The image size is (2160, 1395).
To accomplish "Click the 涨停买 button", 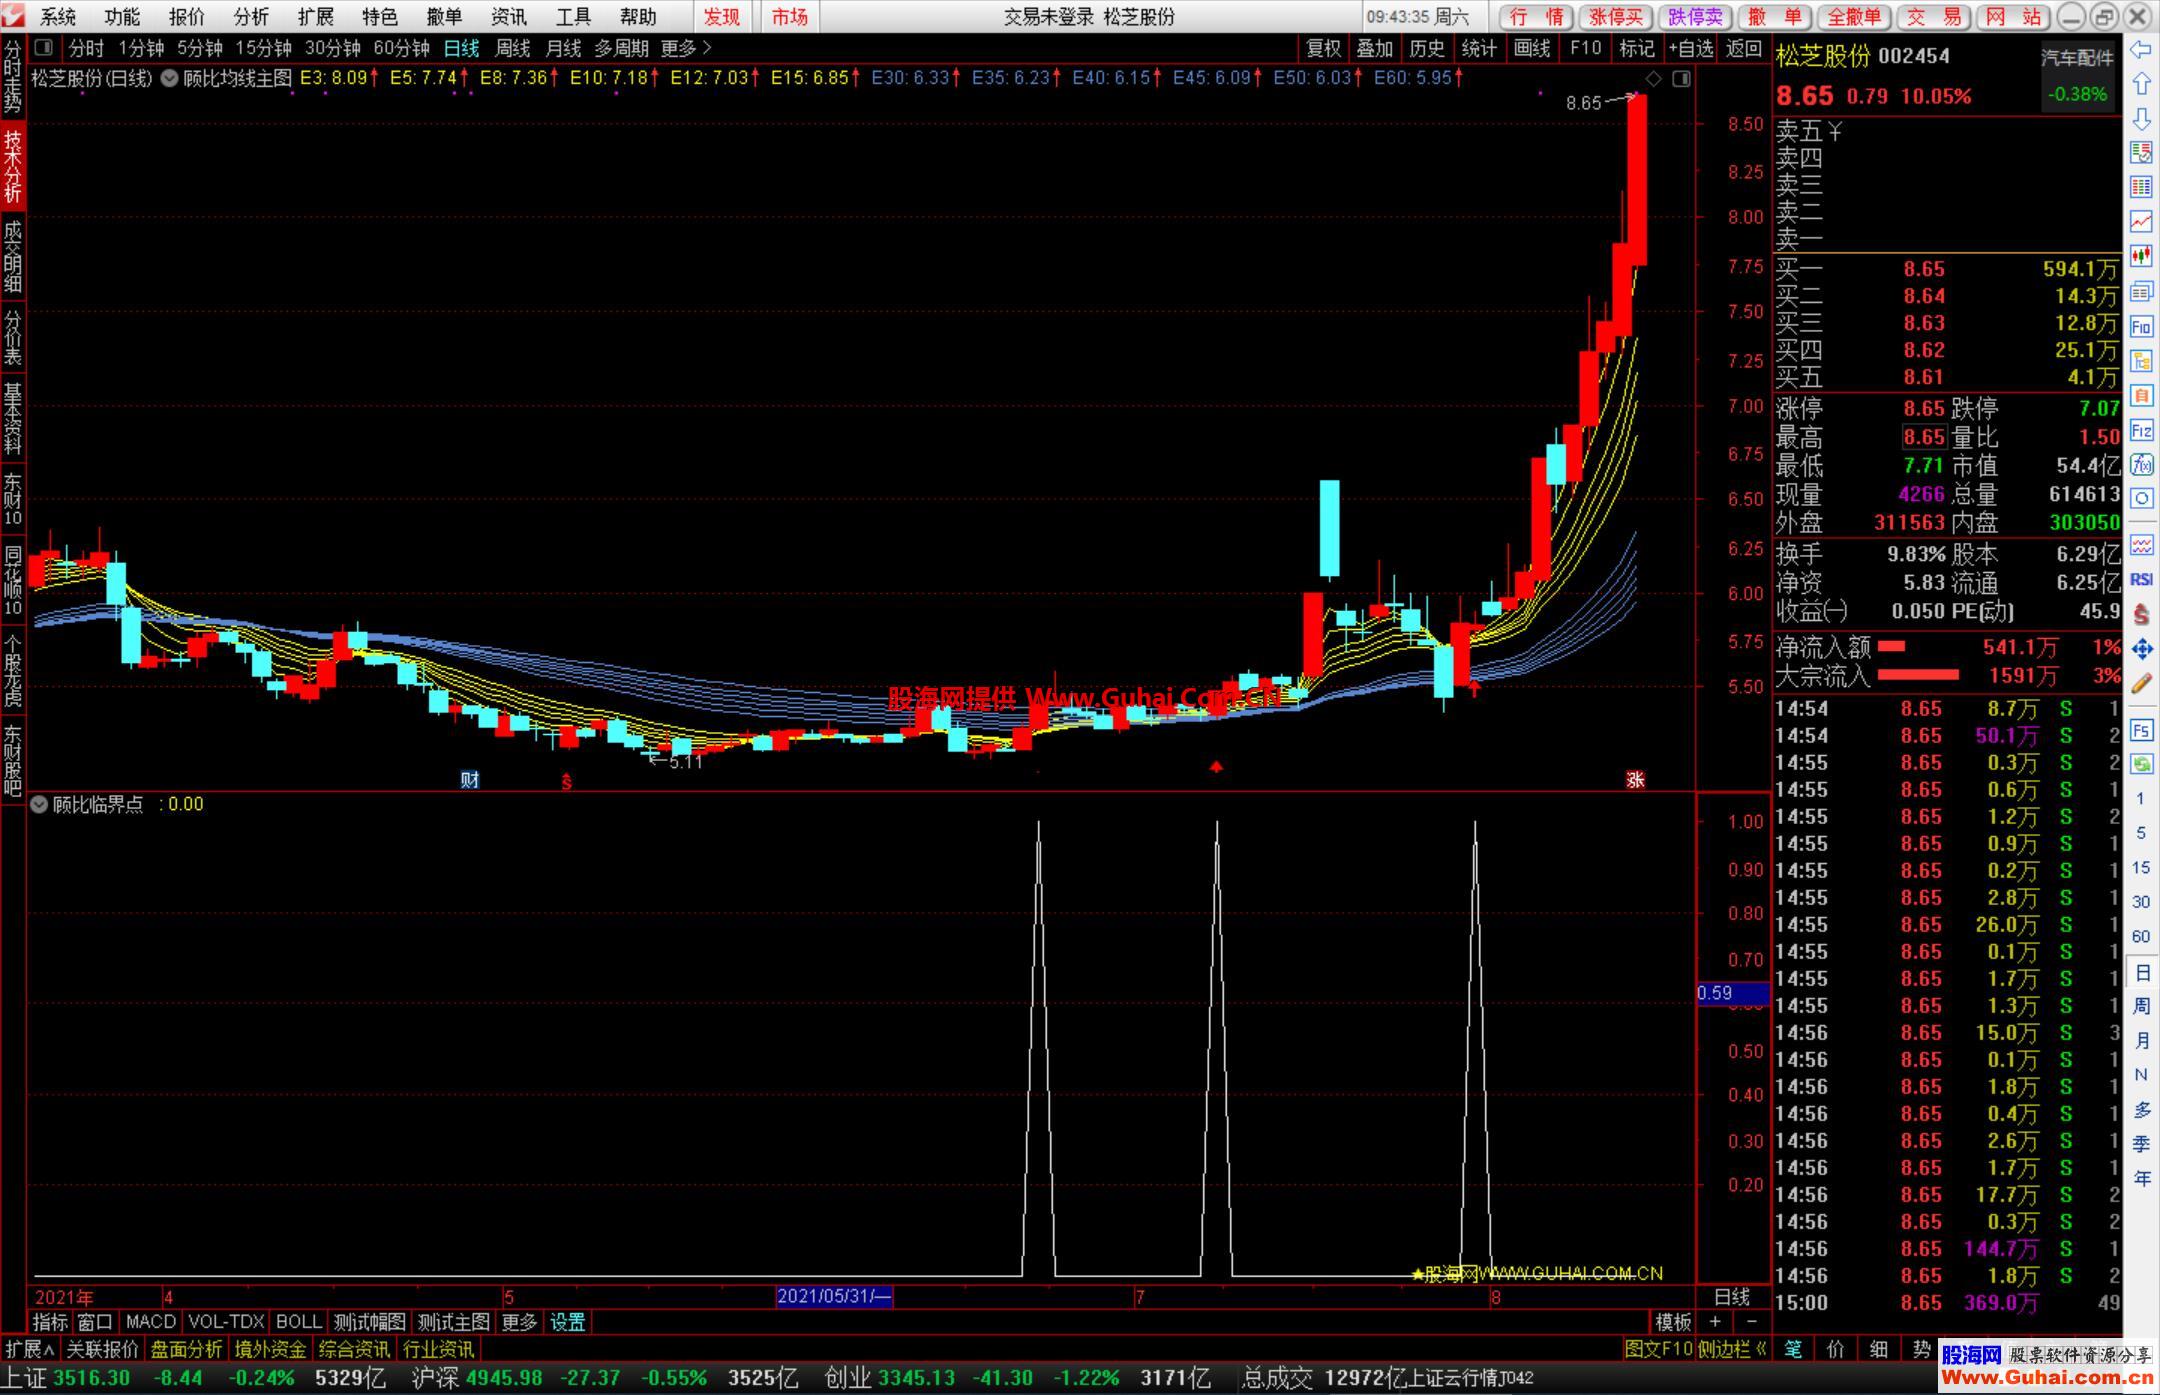I will coord(1616,17).
